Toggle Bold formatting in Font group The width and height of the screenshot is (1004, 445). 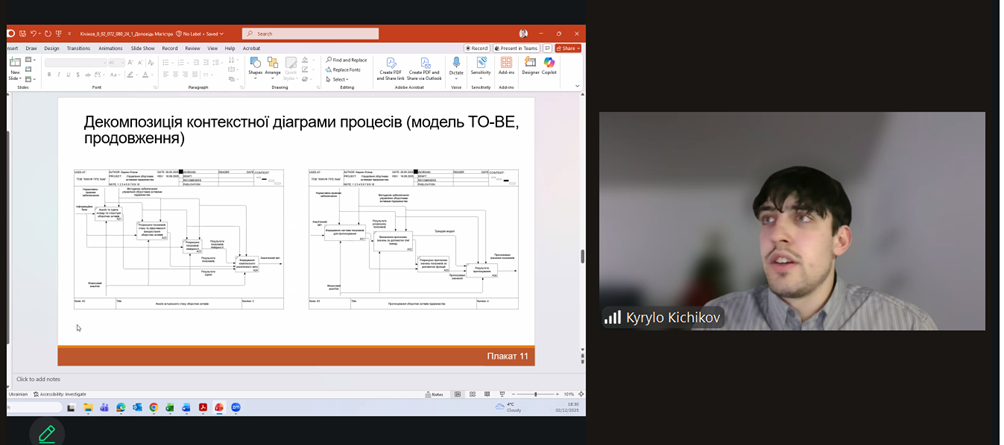[49, 74]
